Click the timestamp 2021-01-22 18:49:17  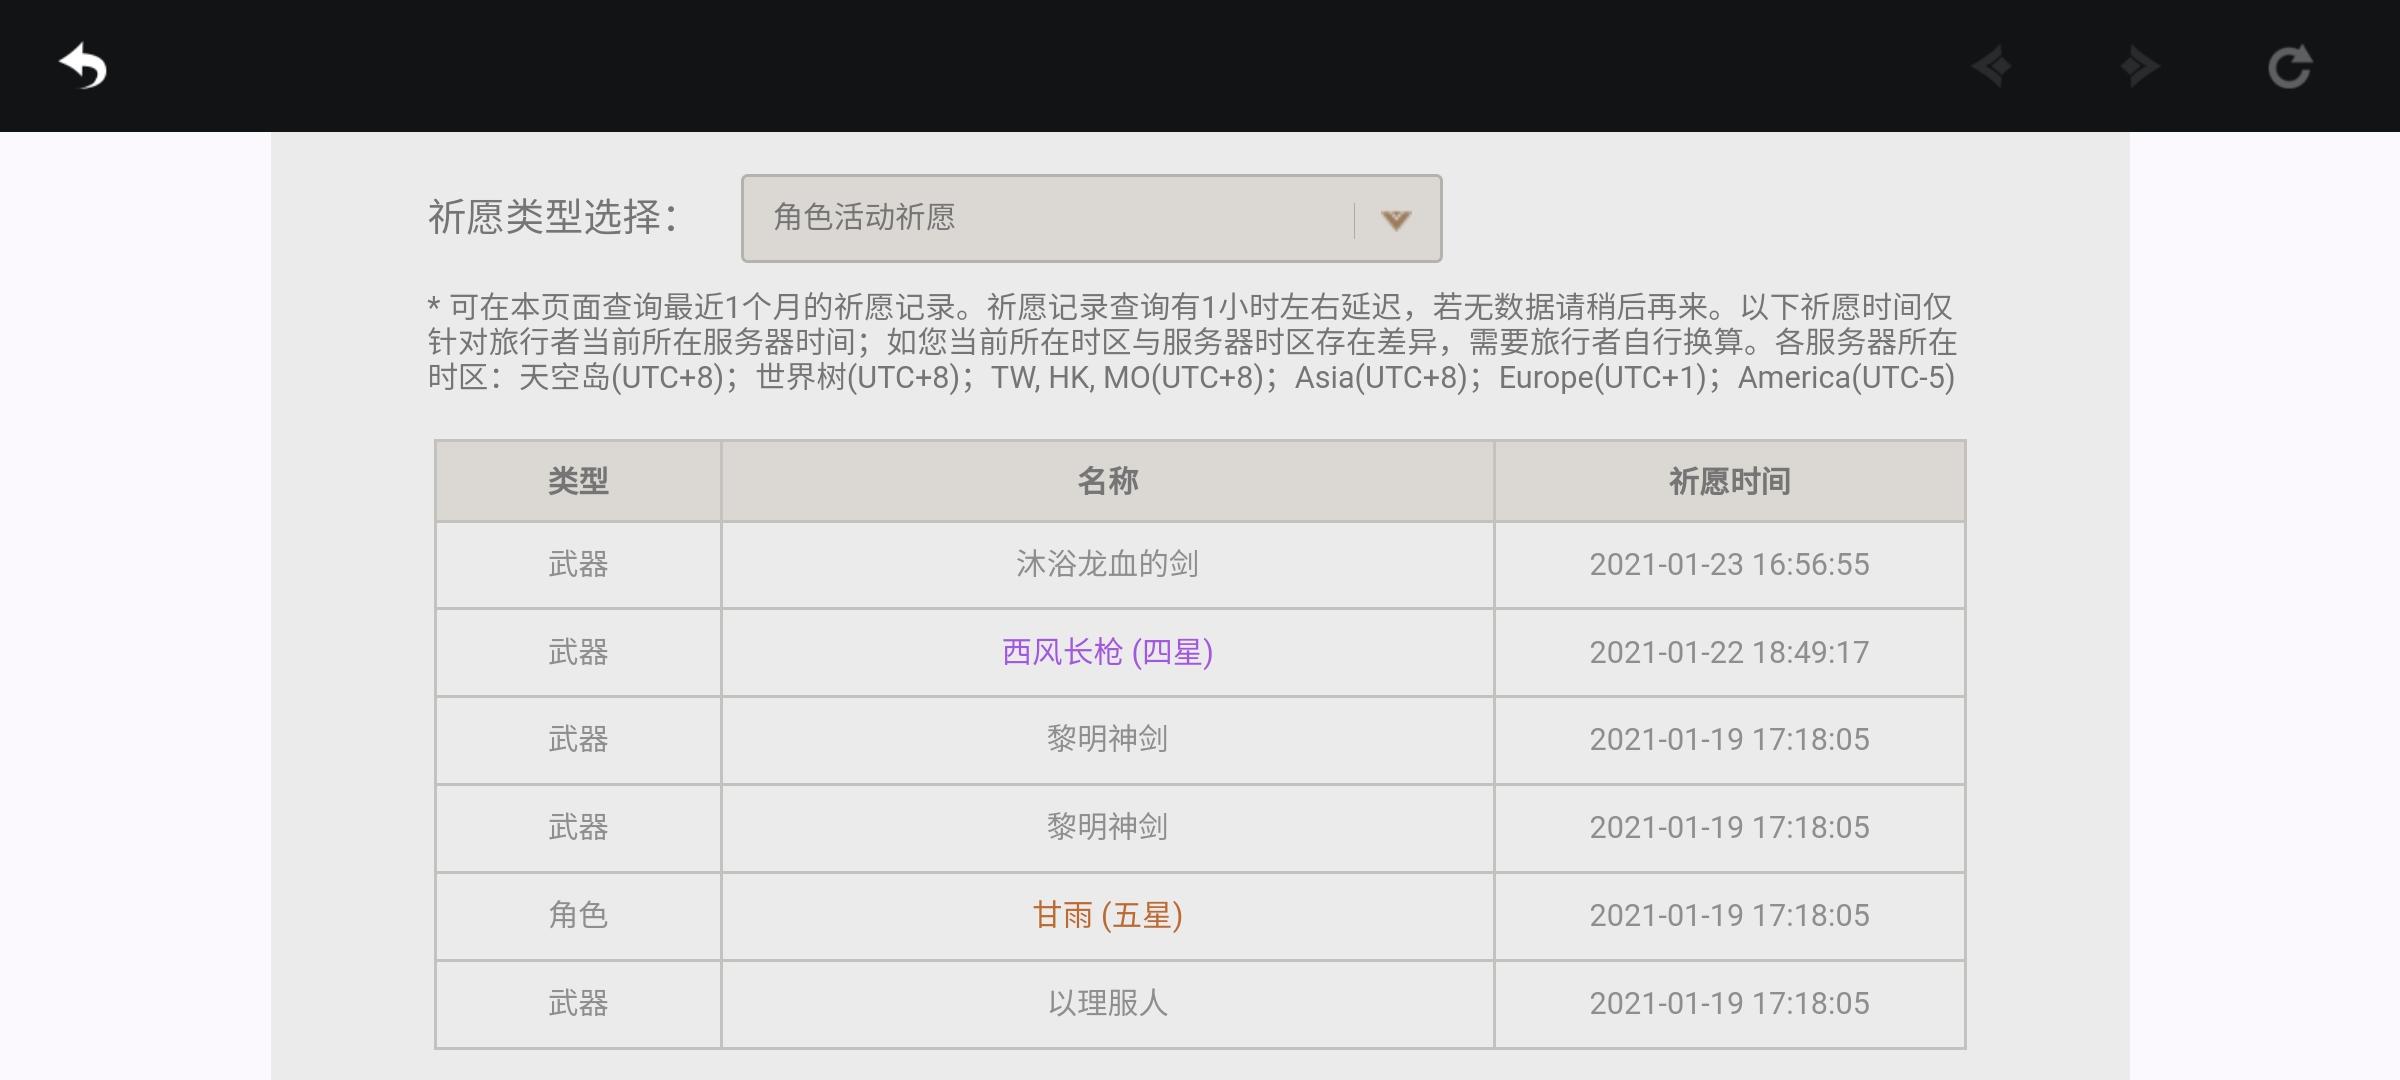pos(1729,652)
